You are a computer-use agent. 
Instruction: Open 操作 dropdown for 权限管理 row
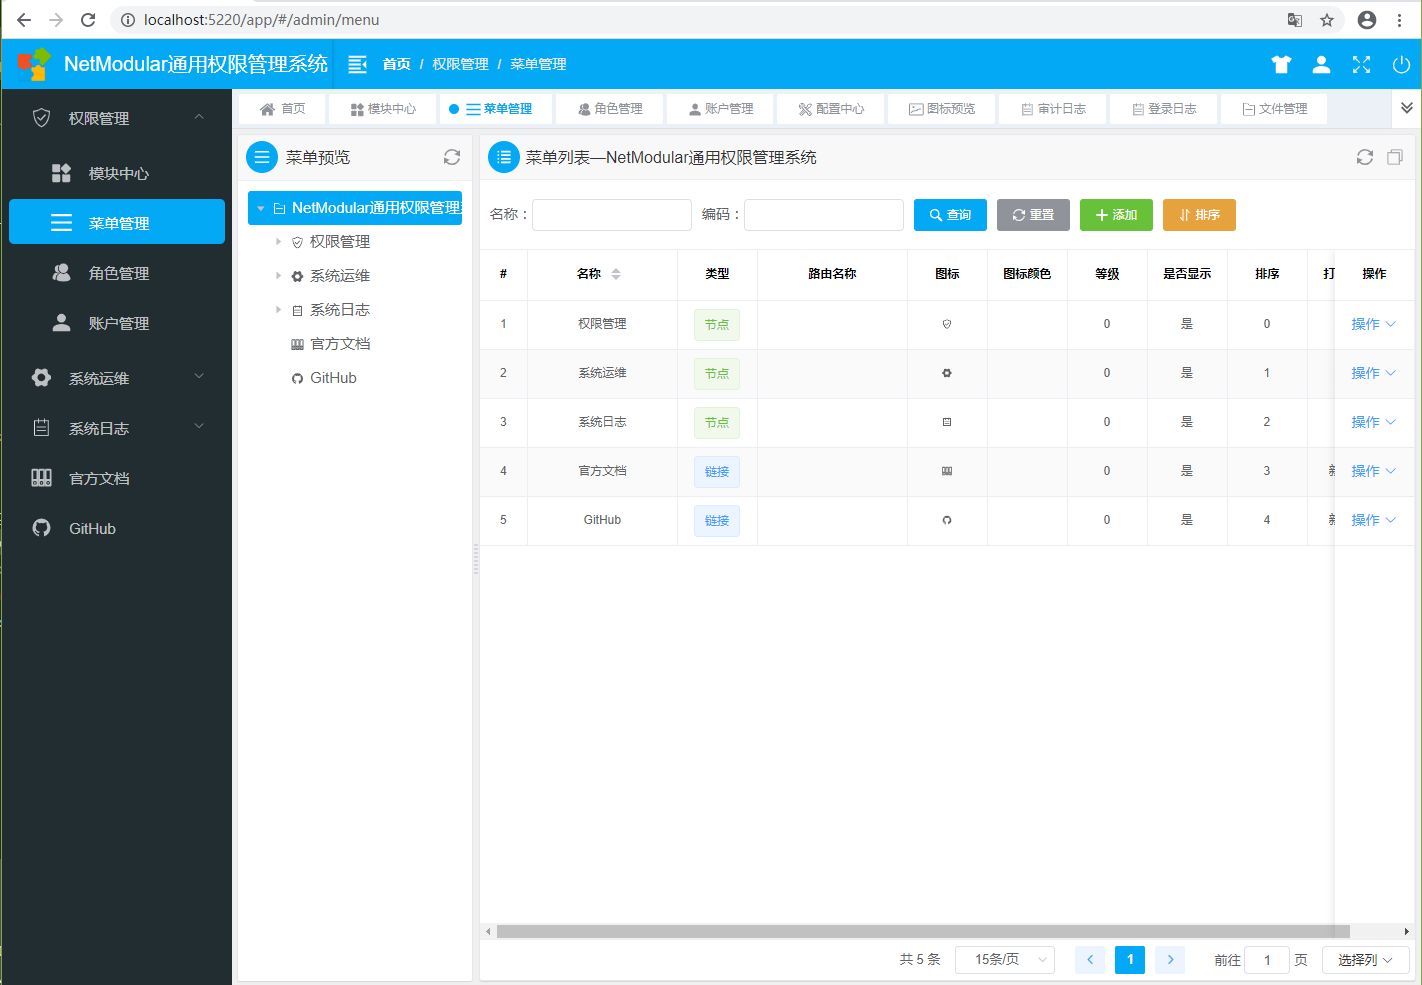[x=1373, y=324]
